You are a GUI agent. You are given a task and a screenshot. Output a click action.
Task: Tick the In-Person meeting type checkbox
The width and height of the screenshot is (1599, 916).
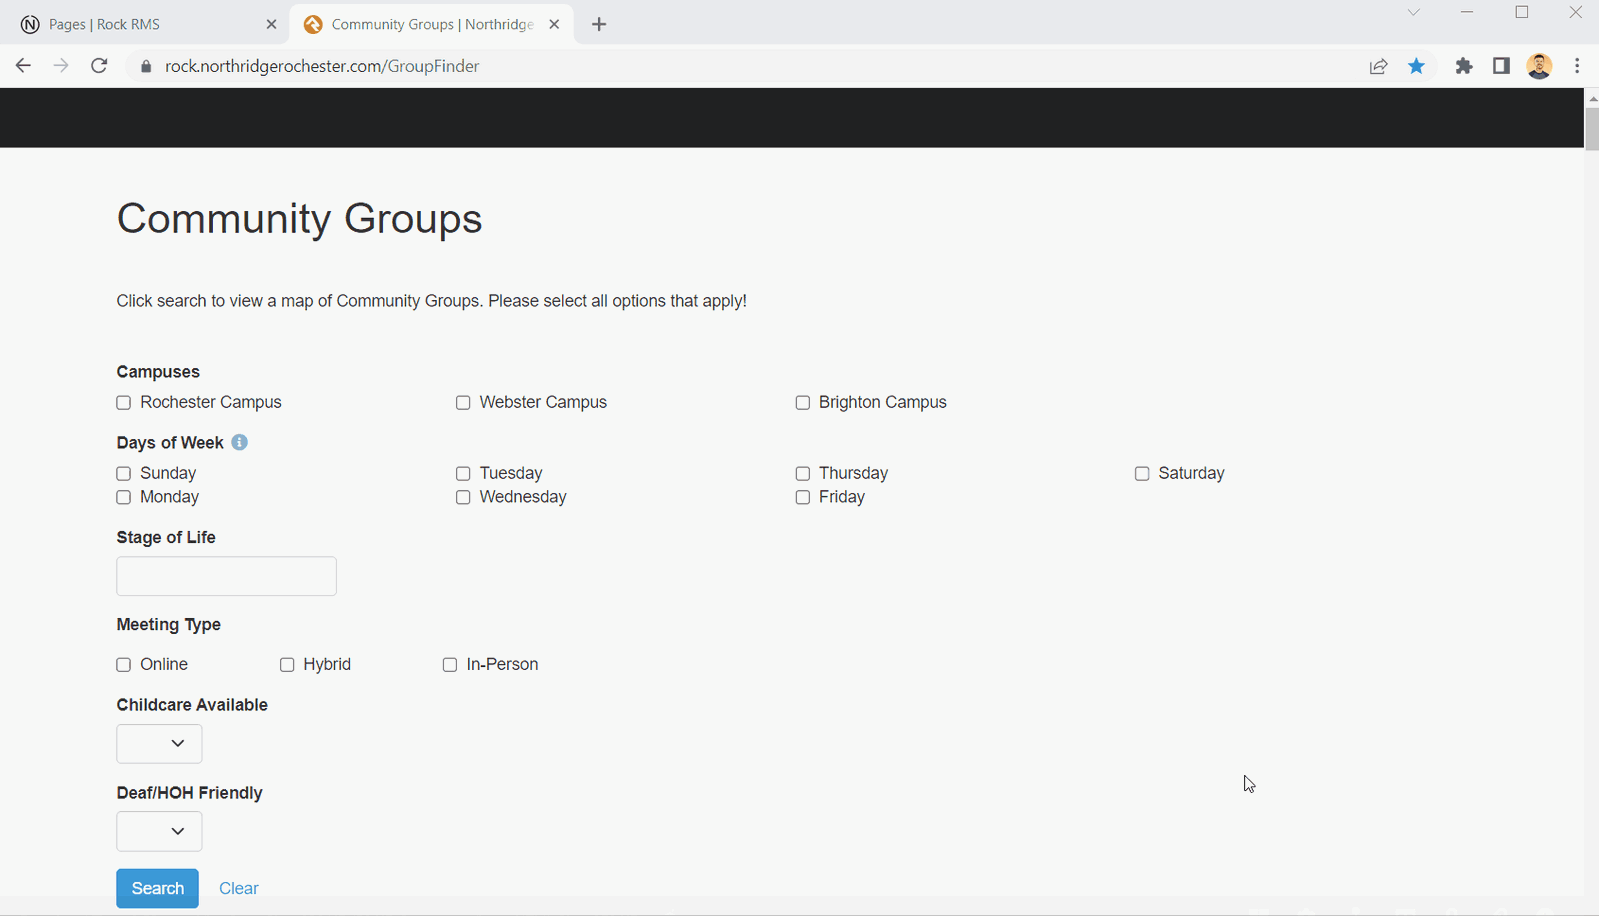[450, 665]
